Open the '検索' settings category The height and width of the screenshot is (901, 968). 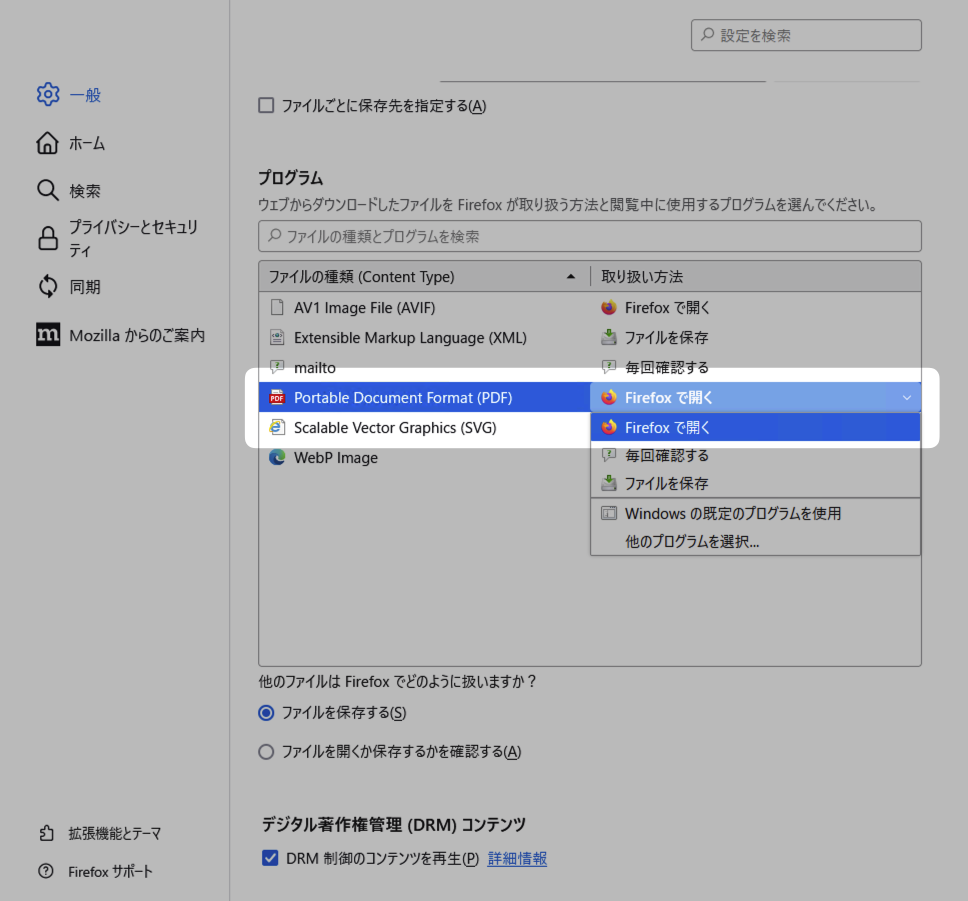pos(85,191)
